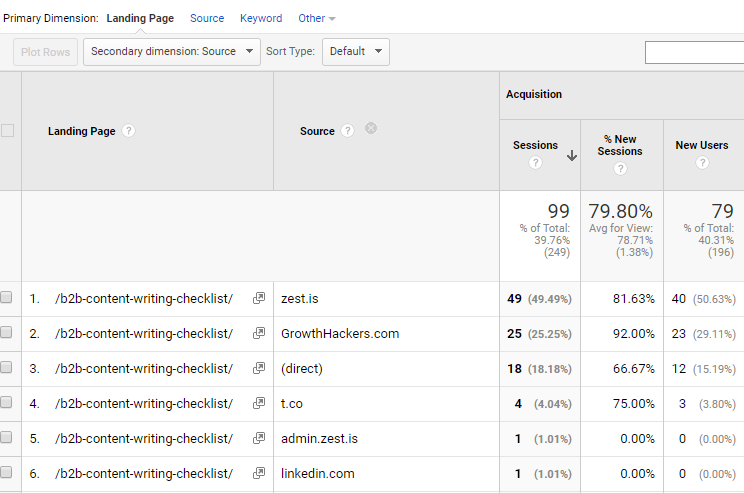Click help icon beside Source column header
This screenshot has width=744, height=493.
(347, 131)
